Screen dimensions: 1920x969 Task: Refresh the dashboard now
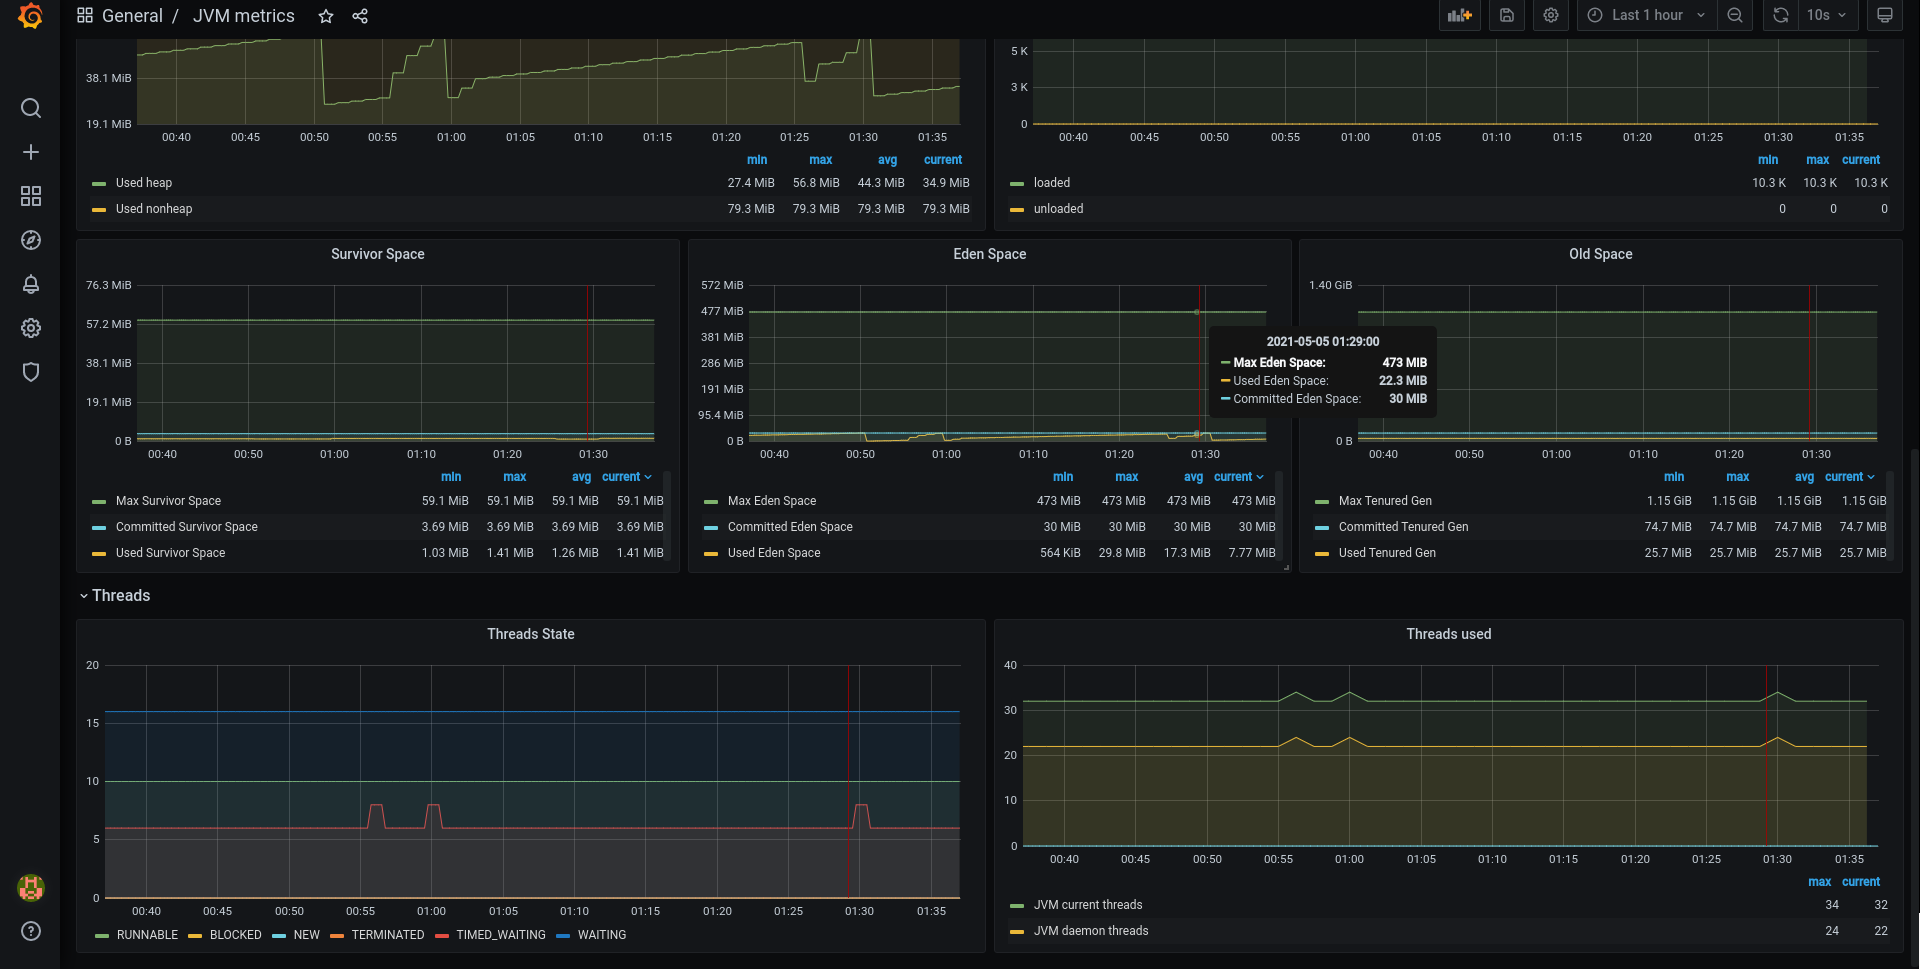[1781, 15]
